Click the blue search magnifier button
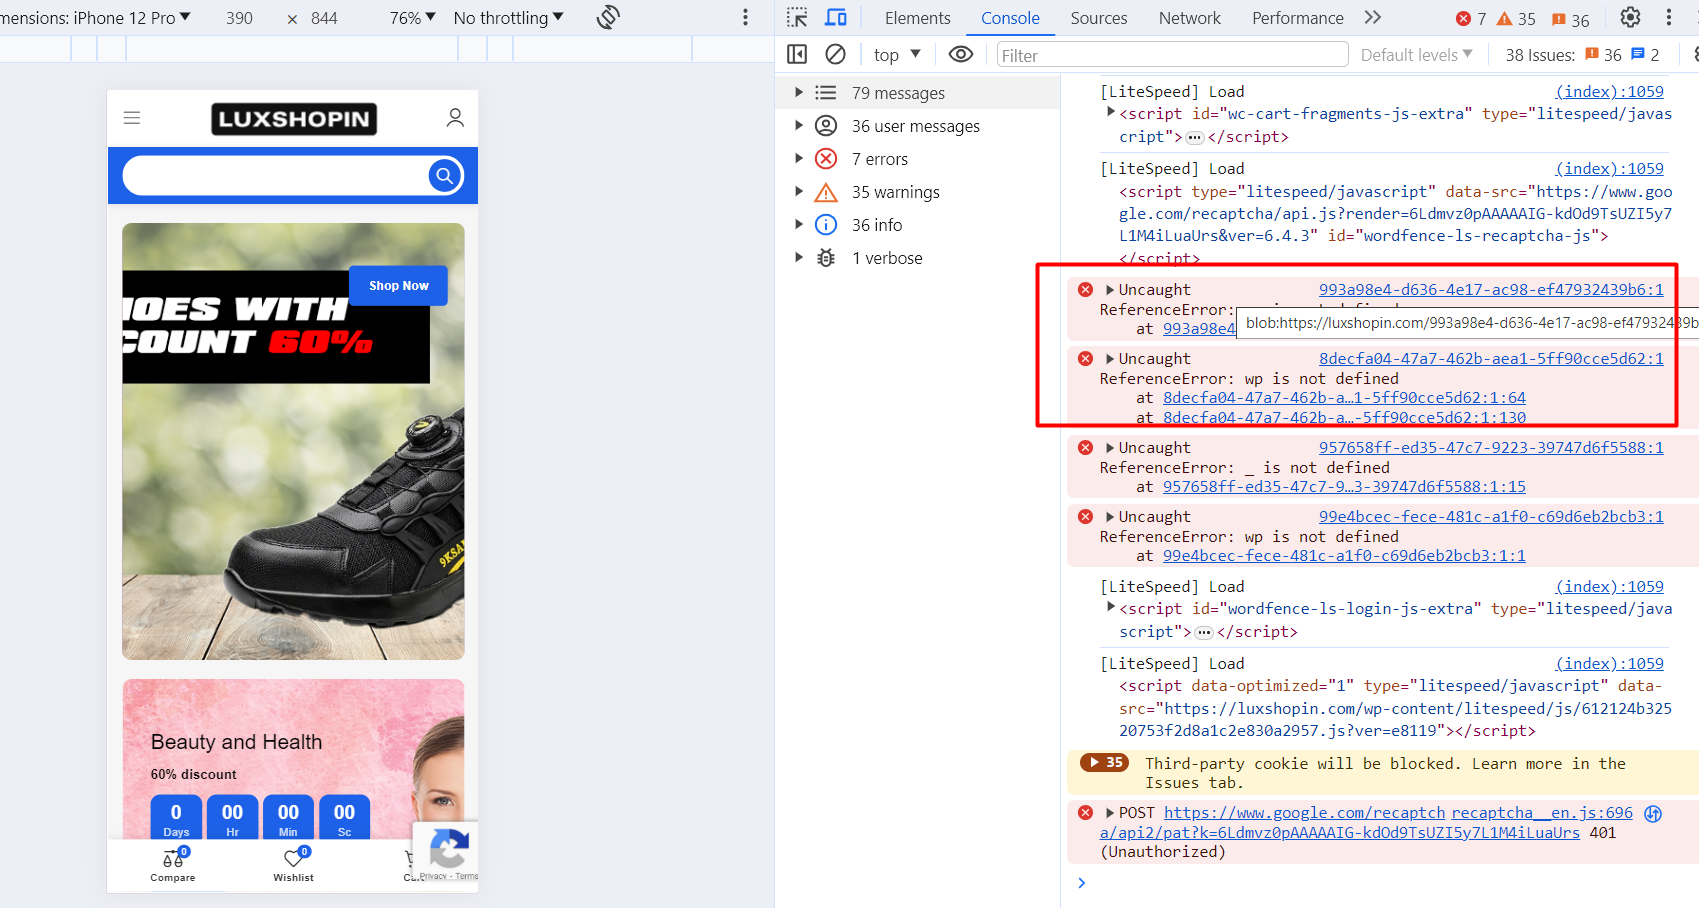 pyautogui.click(x=445, y=175)
